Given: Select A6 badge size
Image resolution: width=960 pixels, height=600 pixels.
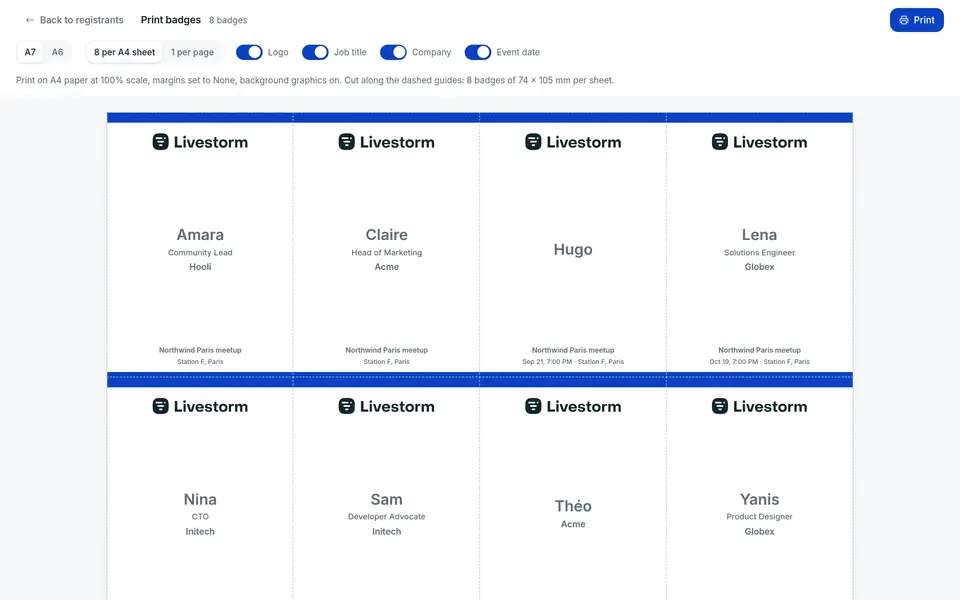Looking at the screenshot, I should click(x=57, y=52).
